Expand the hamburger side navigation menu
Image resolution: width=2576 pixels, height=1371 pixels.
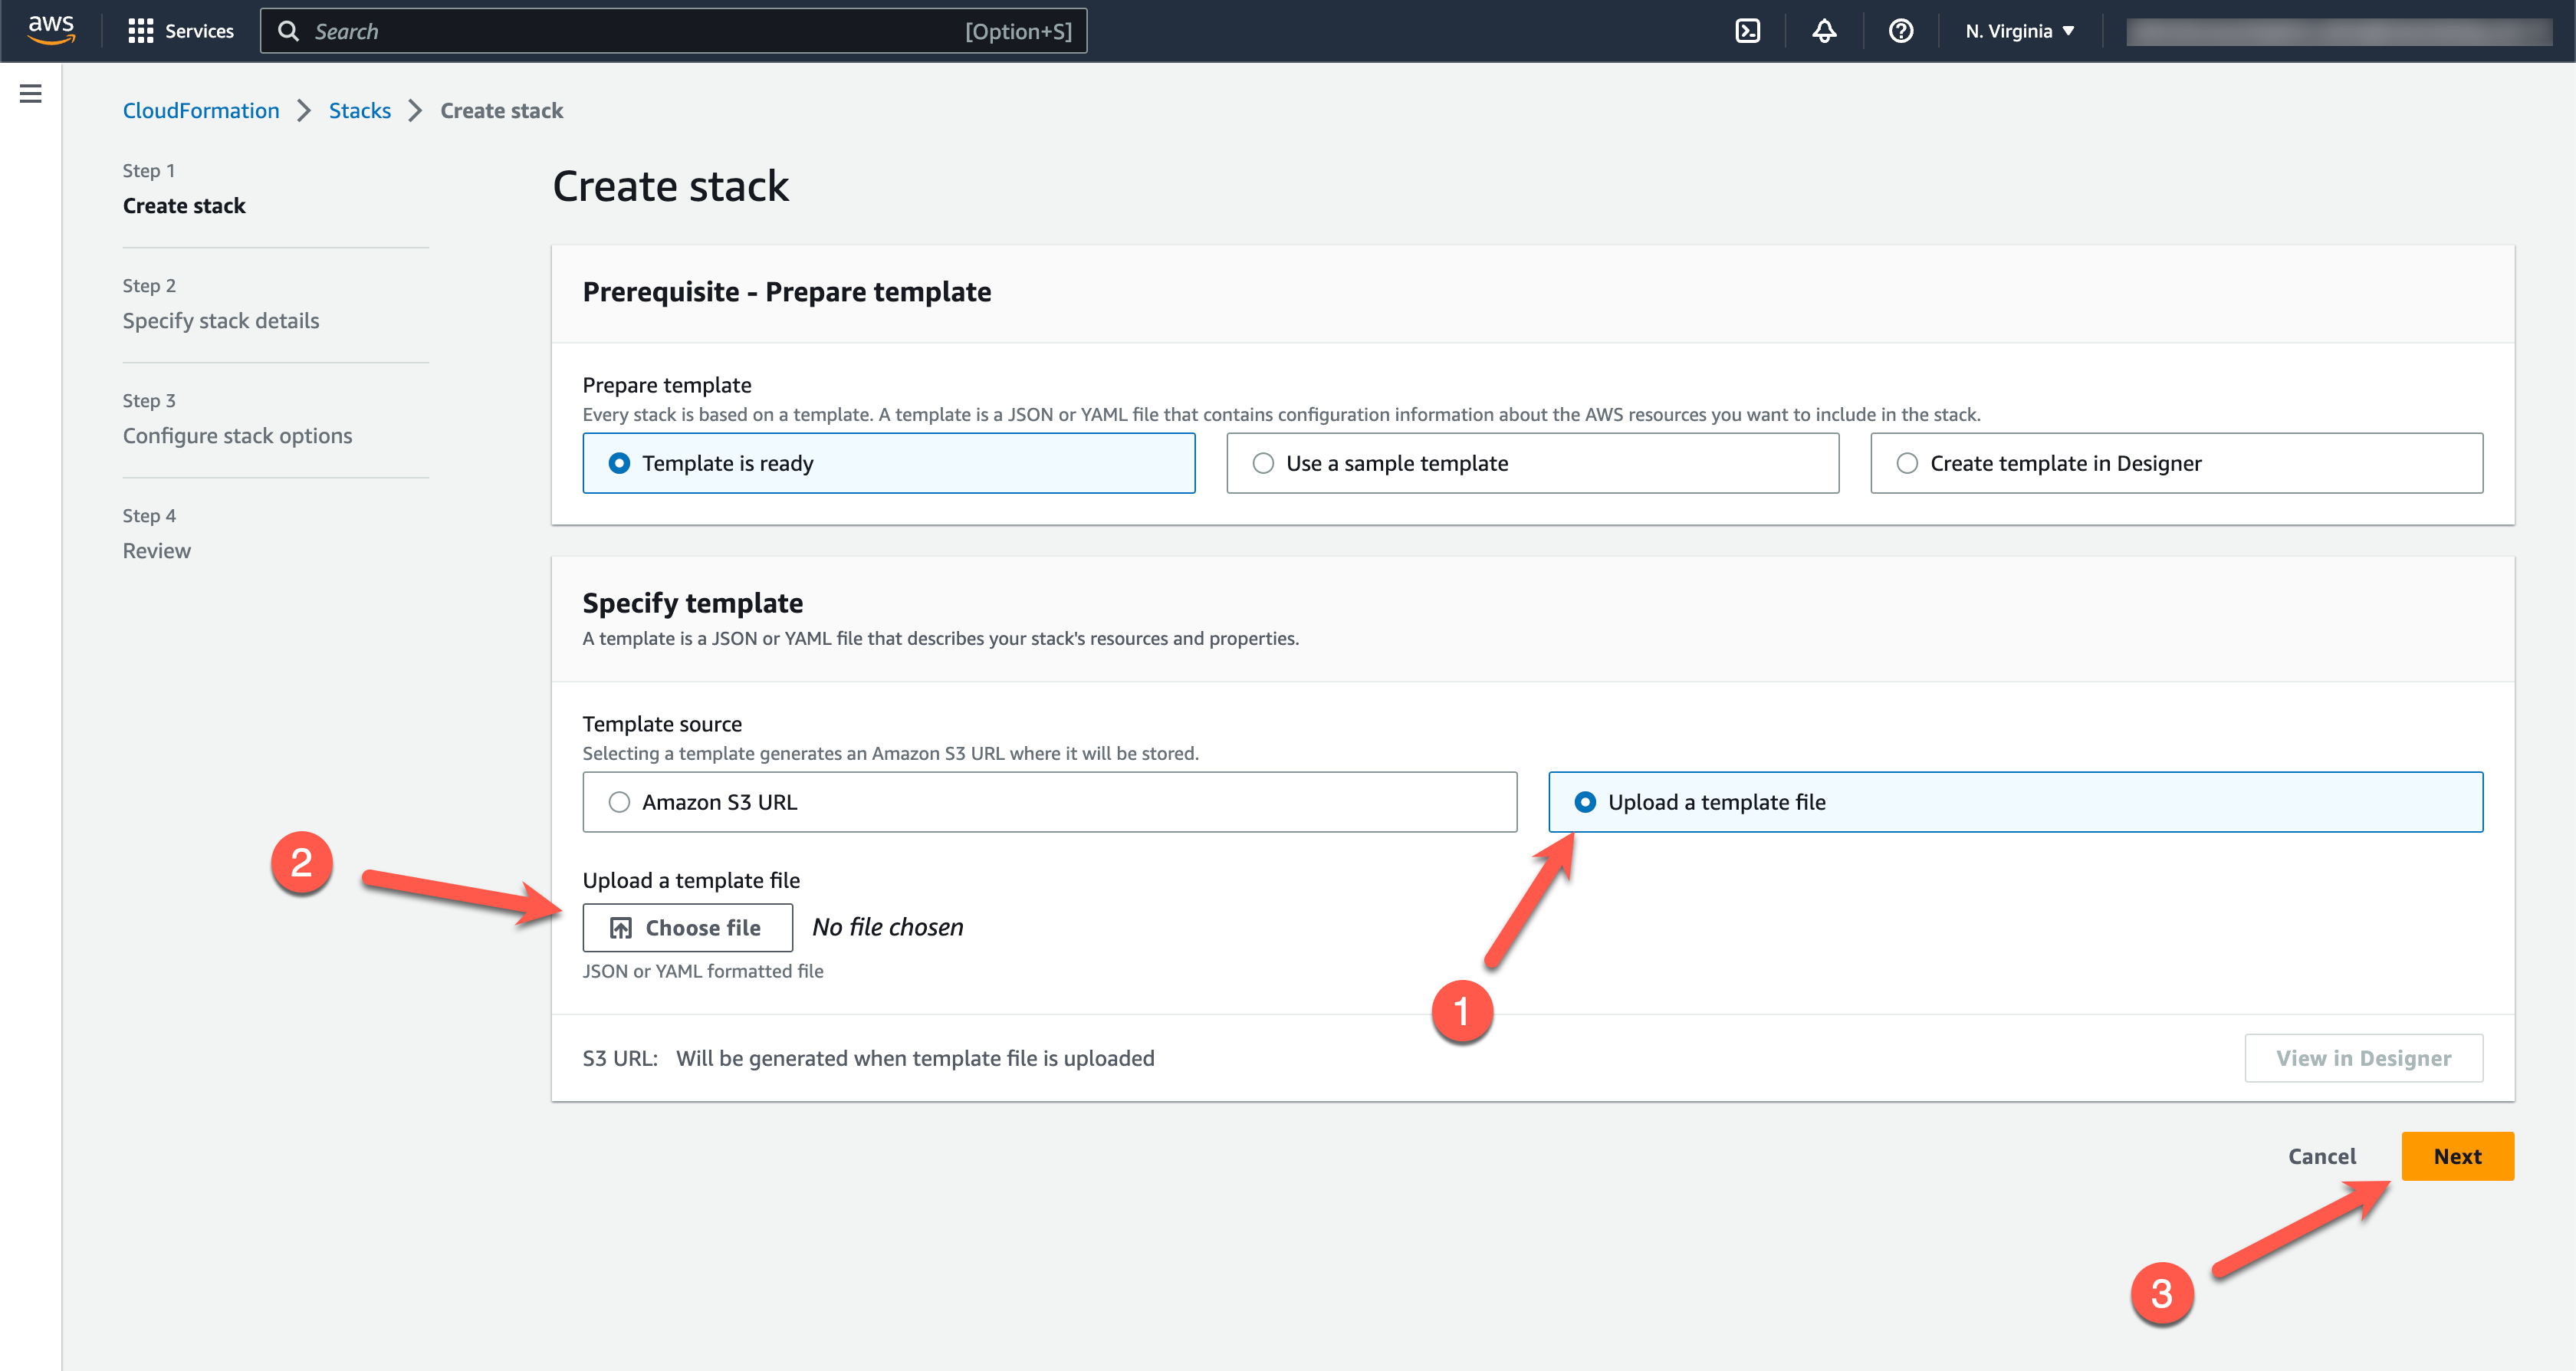(31, 94)
